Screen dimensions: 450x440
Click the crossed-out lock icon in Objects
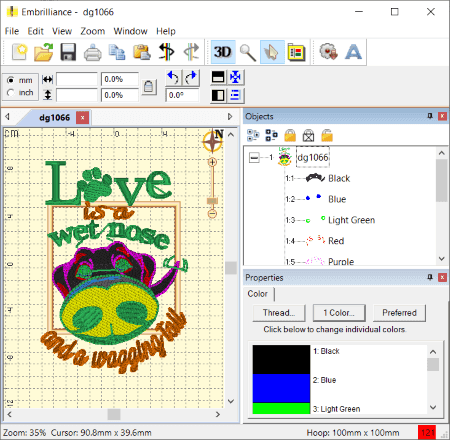coord(308,135)
